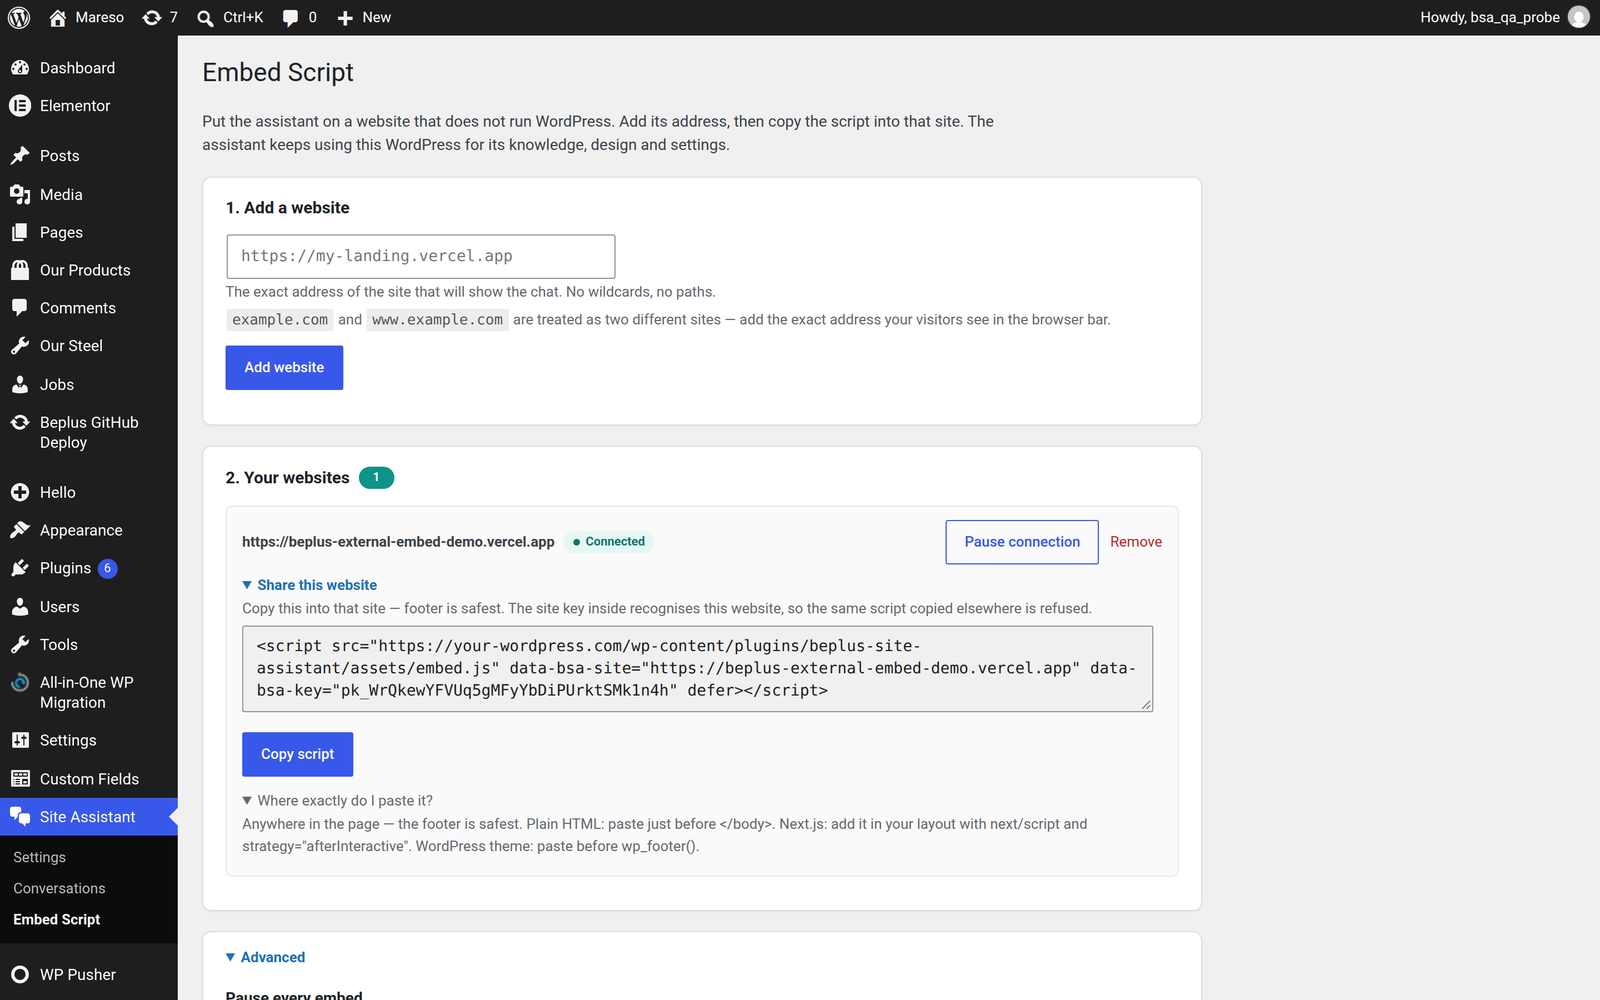Screen dimensions: 1600x1000
Task: Open the Ctrl+K search magnifier icon
Action: [x=205, y=18]
